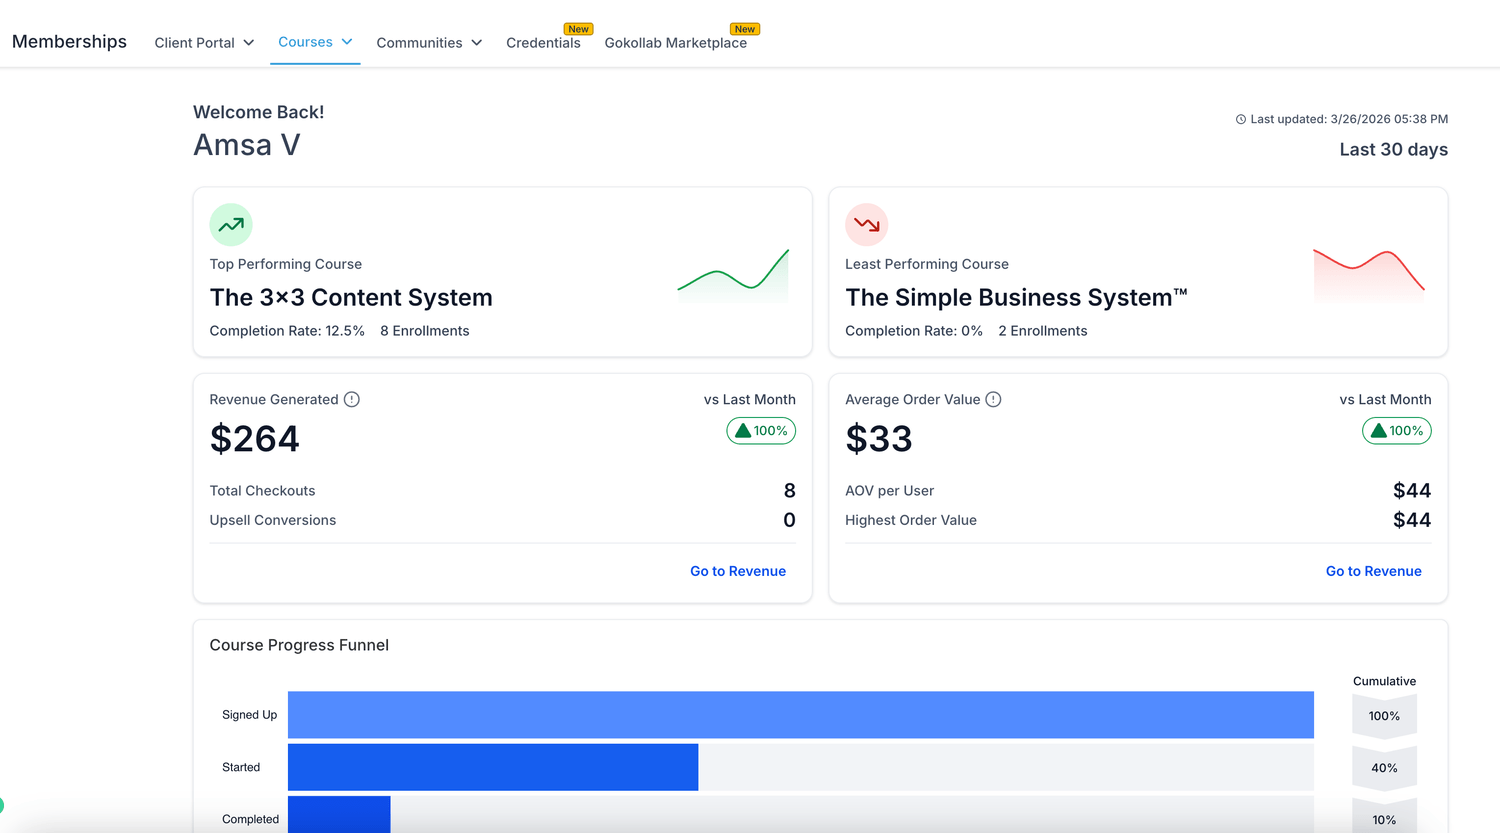
Task: Click the Last 30 days date range
Action: coord(1393,149)
